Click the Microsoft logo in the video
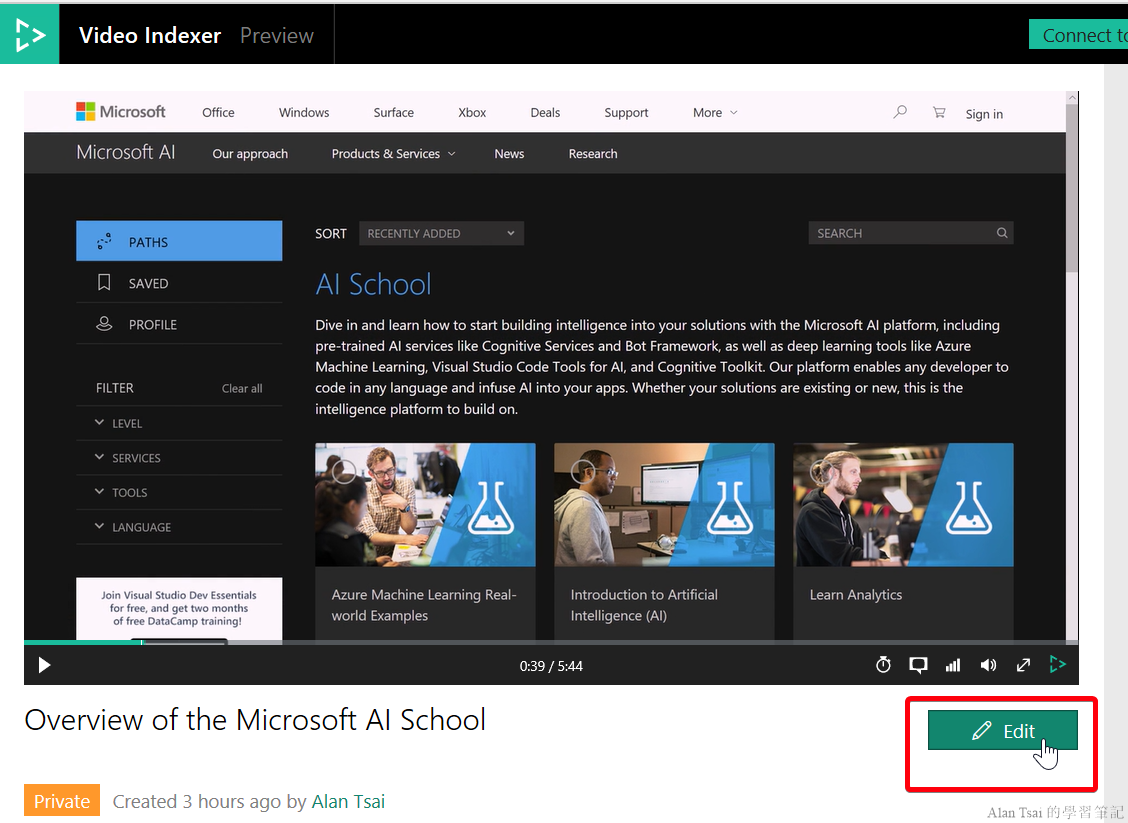This screenshot has height=823, width=1128. (x=121, y=112)
